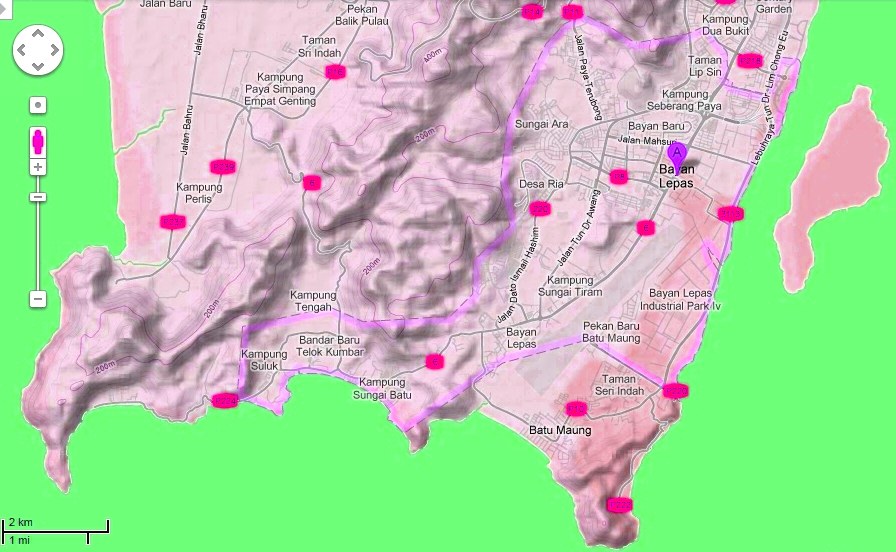Screen dimensions: 896x552
Task: Pan the map right using the east arrow
Action: (x=54, y=50)
